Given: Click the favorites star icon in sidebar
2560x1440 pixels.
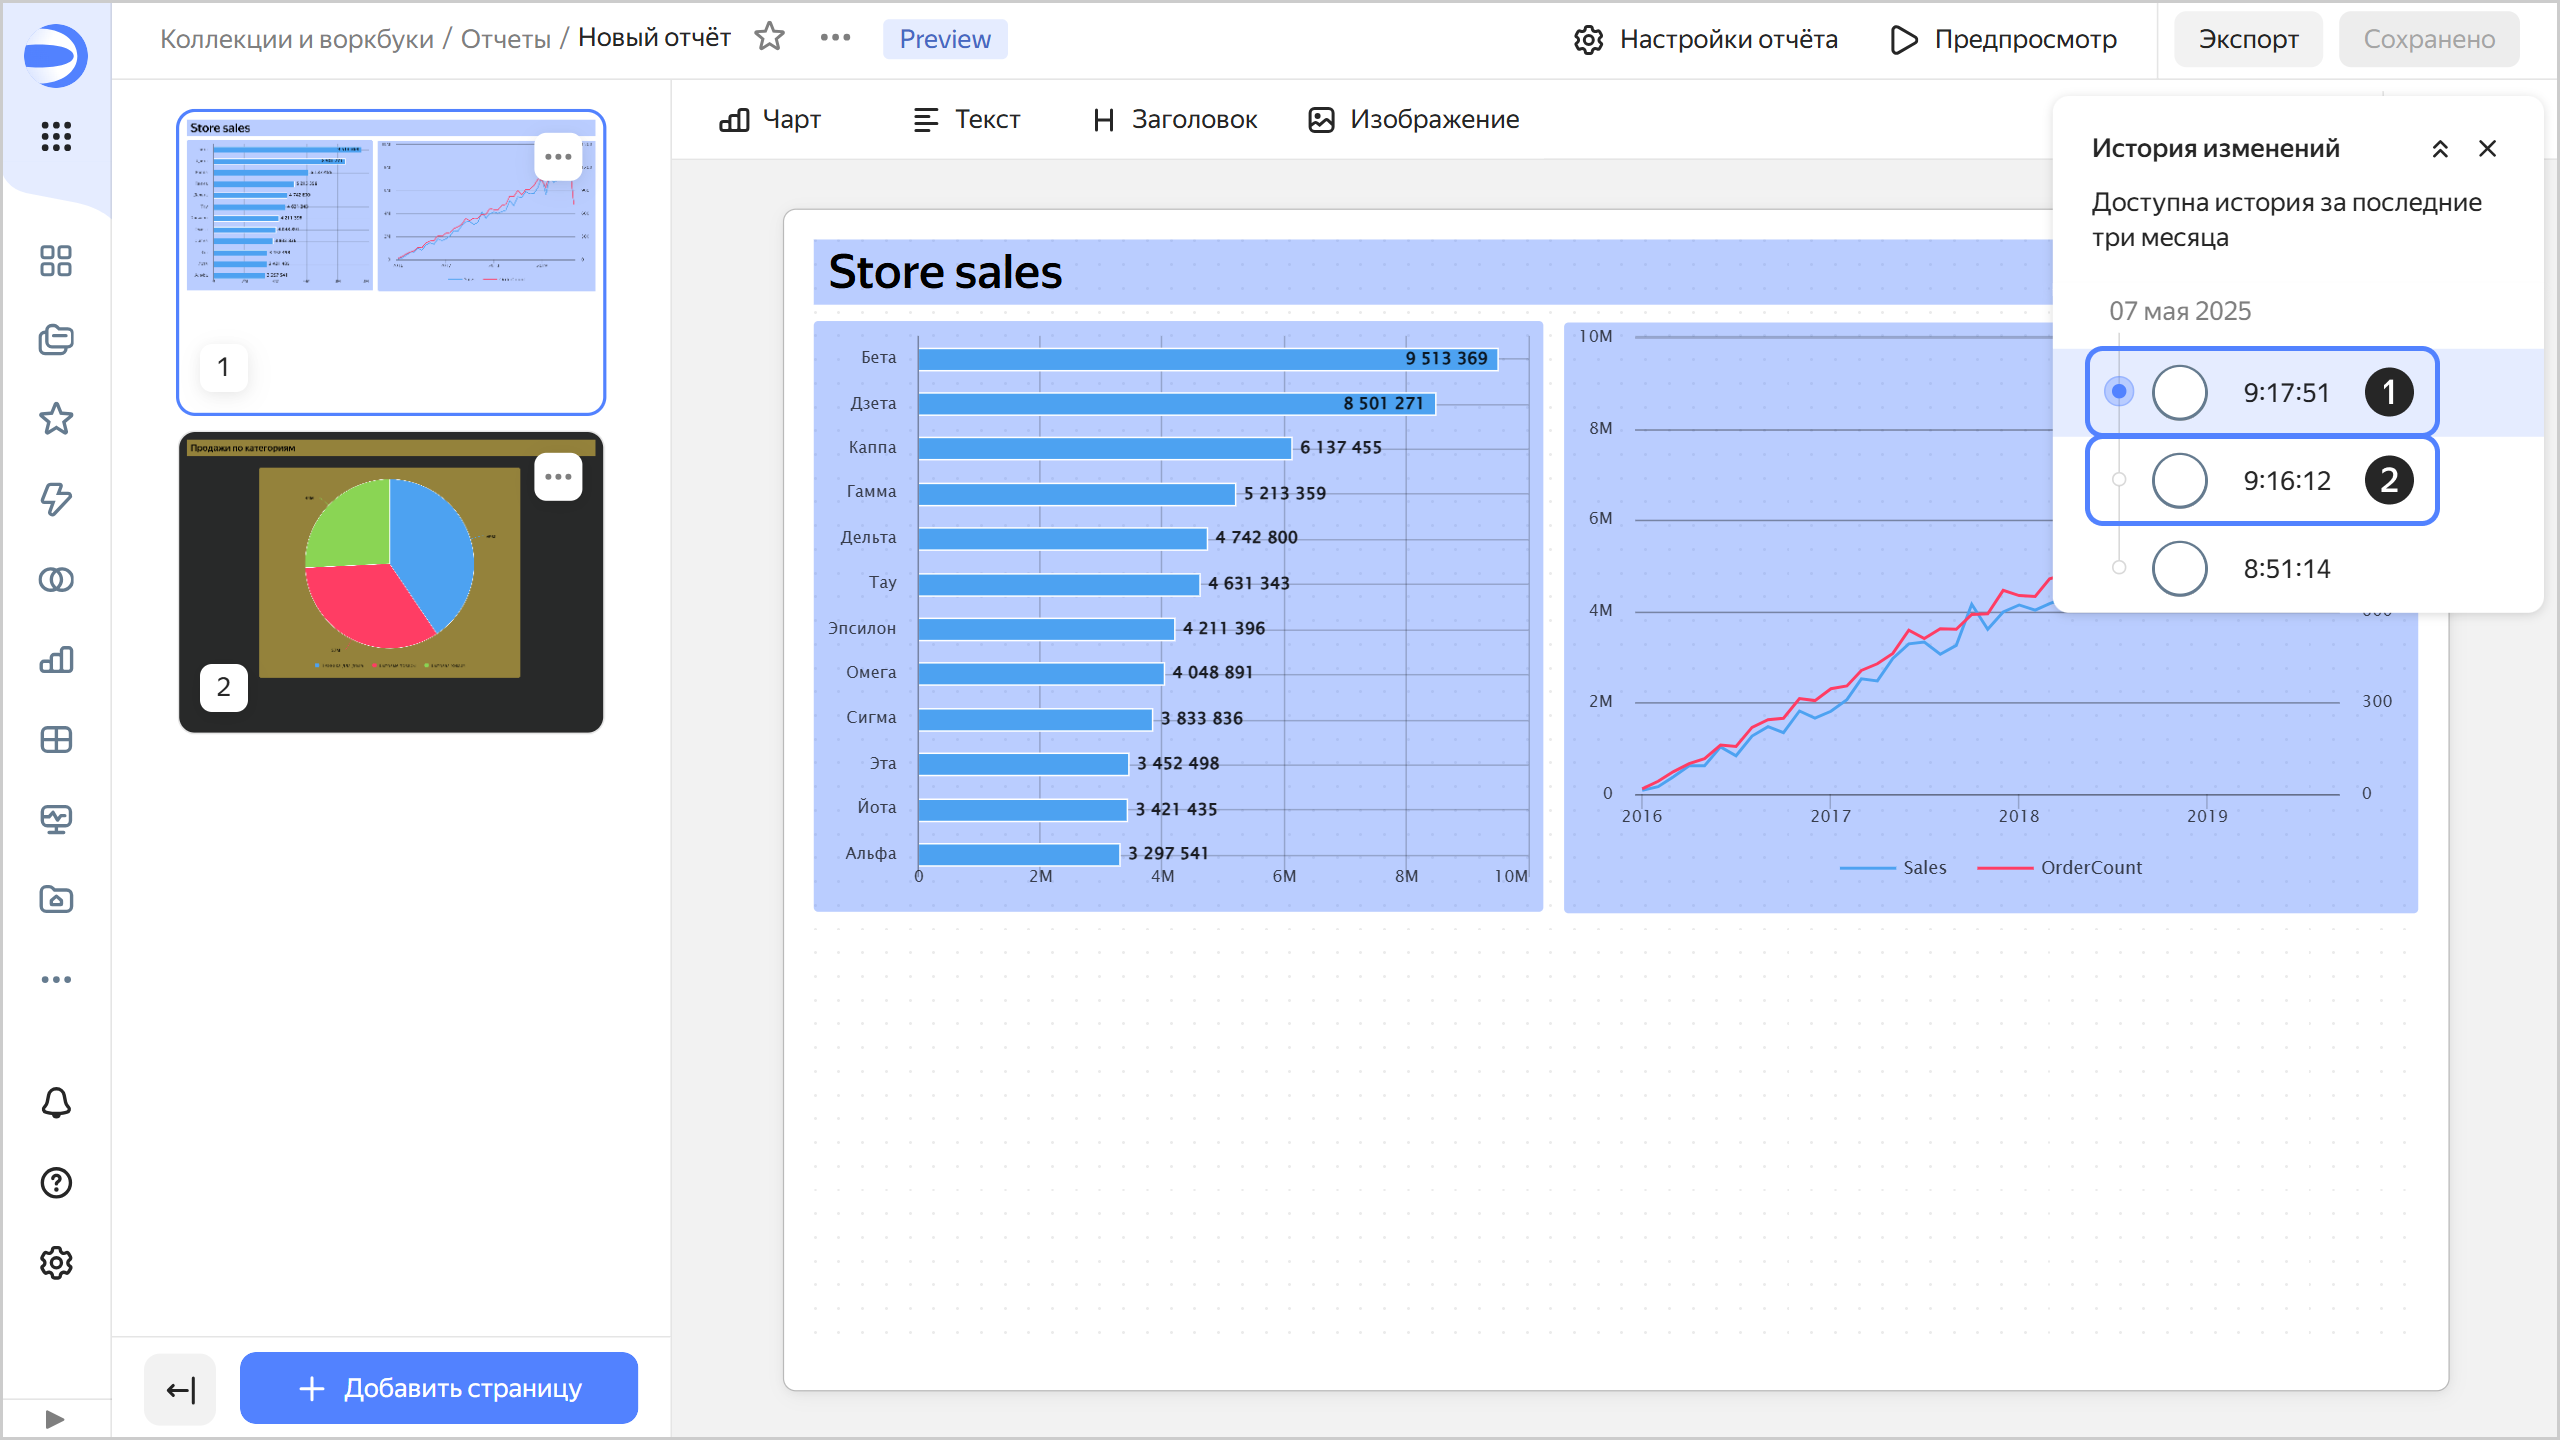Looking at the screenshot, I should click(56, 419).
